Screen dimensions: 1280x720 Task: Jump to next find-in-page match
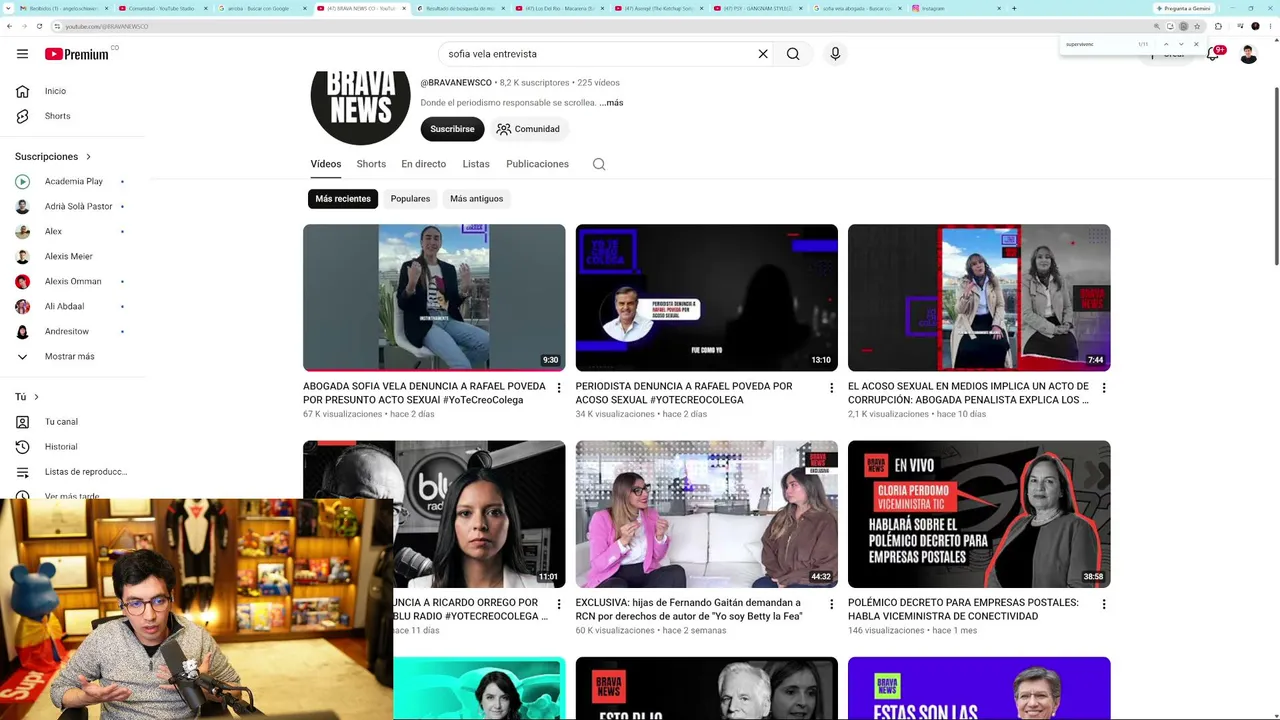tap(1181, 44)
